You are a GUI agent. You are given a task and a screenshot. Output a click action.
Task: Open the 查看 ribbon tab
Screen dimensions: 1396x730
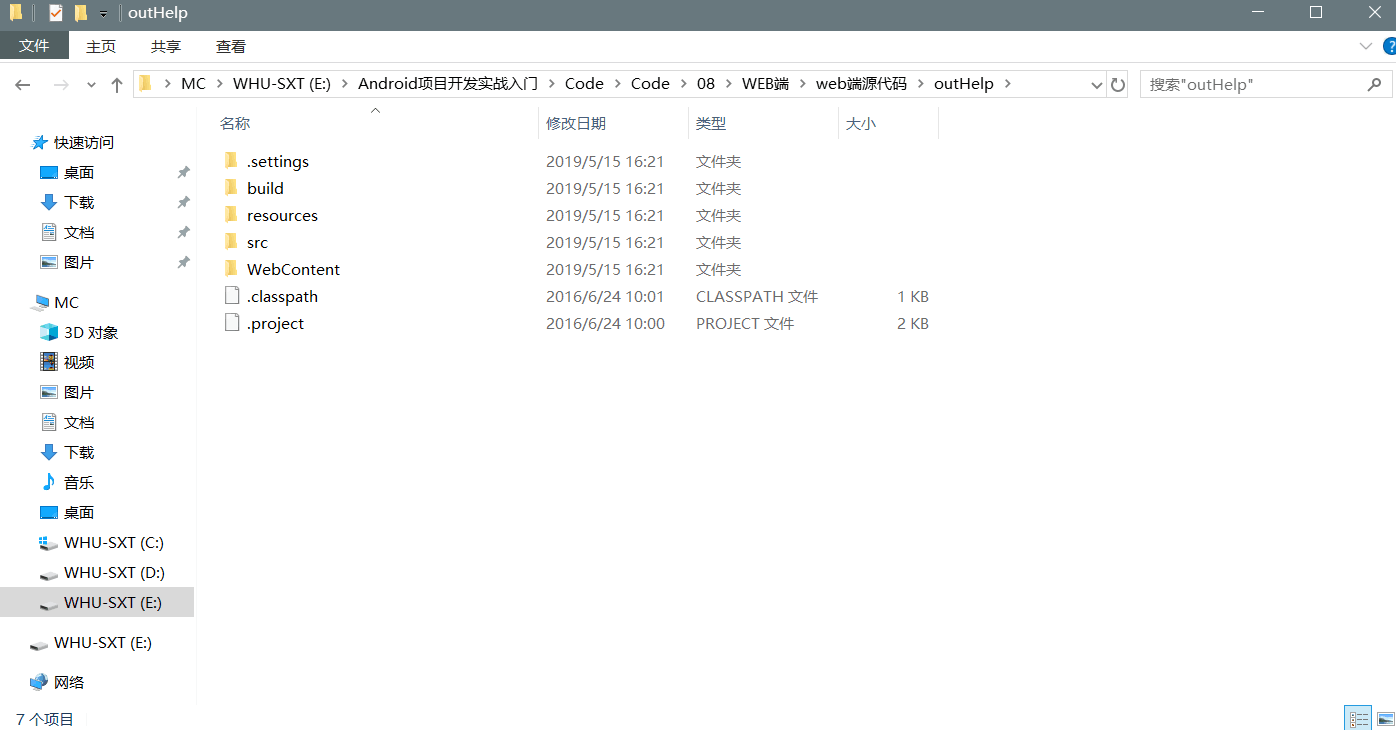pyautogui.click(x=231, y=46)
